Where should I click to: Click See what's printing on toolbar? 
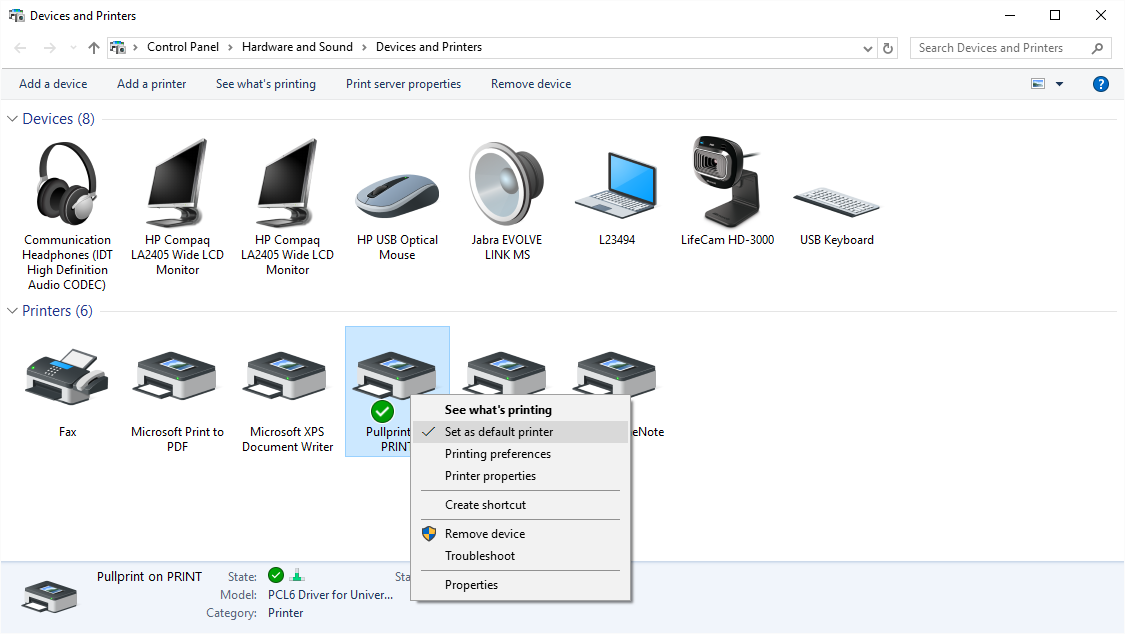(265, 84)
